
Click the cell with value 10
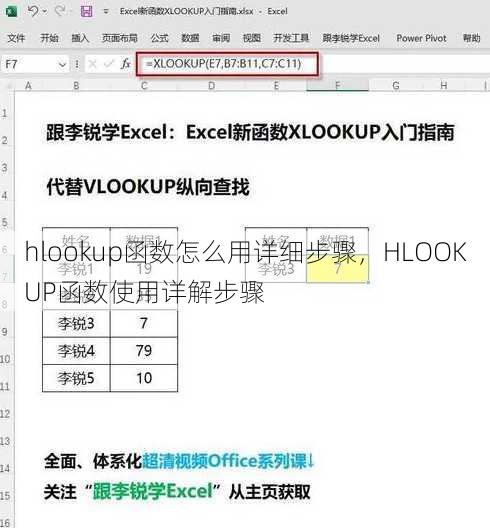coord(144,378)
